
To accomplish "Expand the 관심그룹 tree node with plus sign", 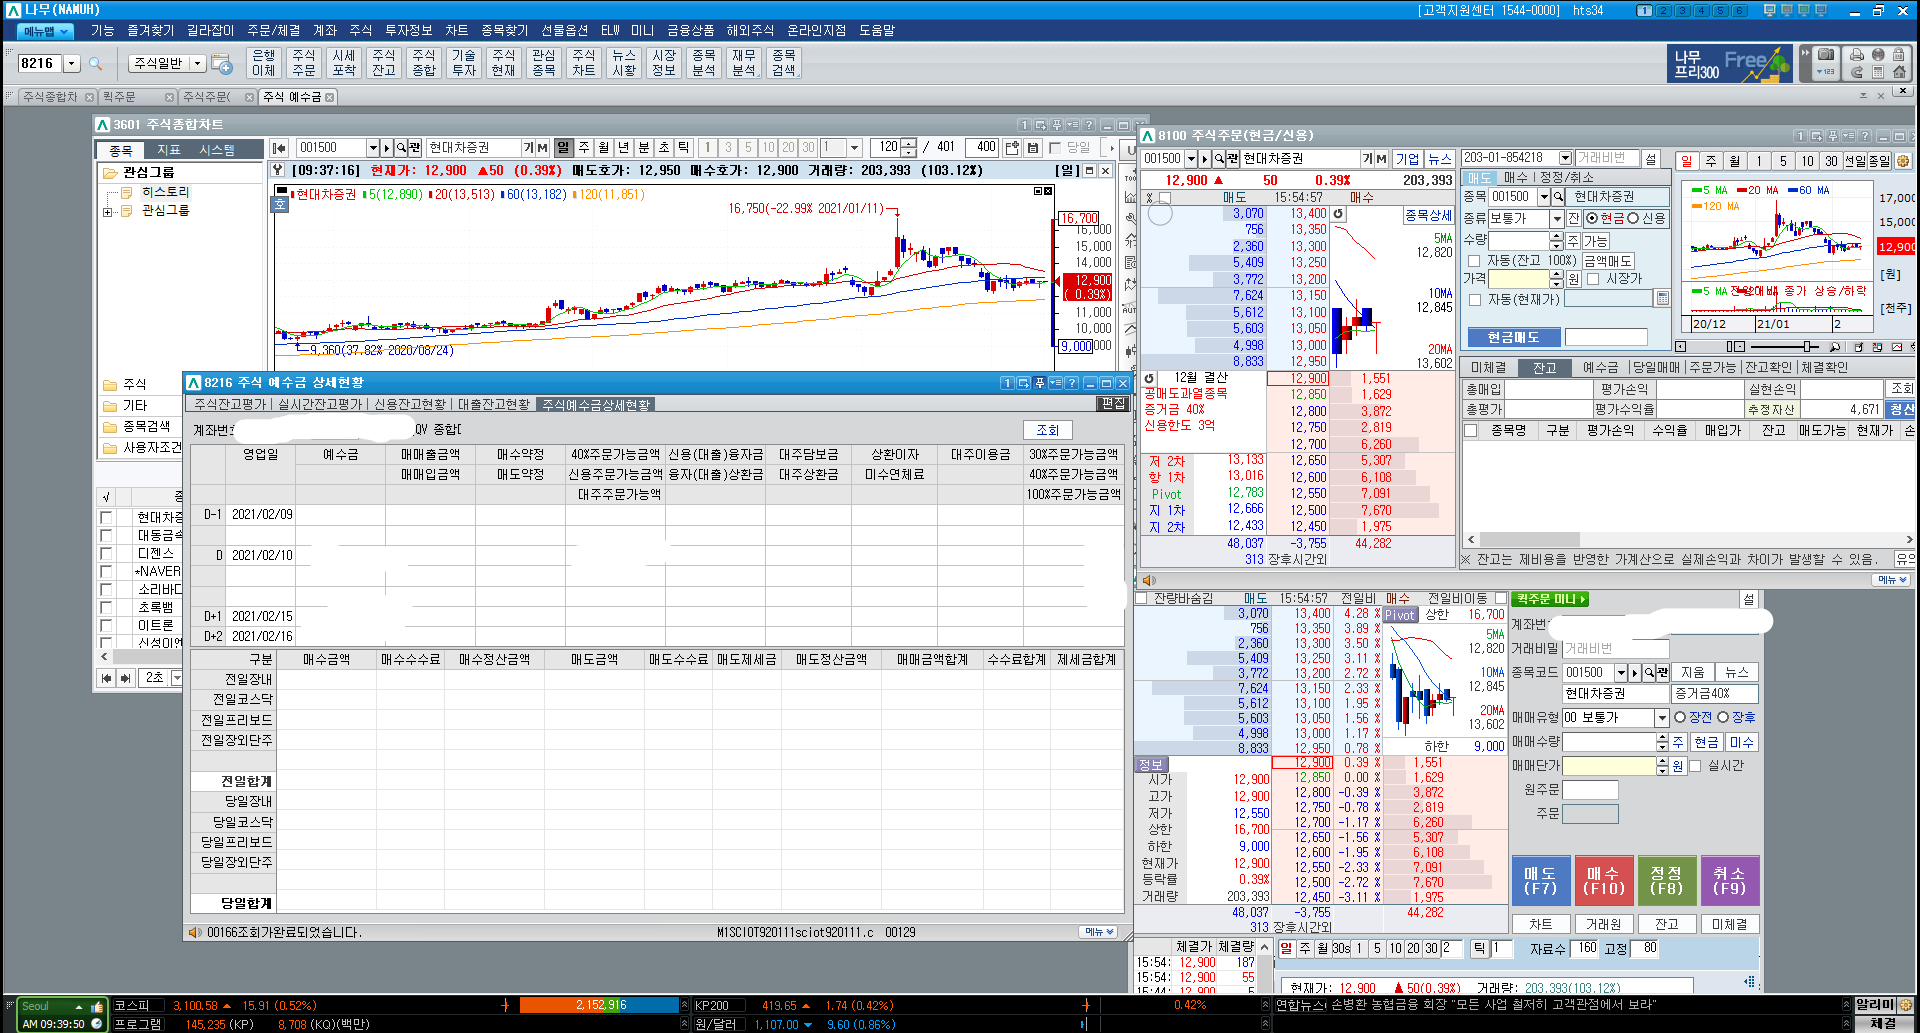I will point(107,211).
